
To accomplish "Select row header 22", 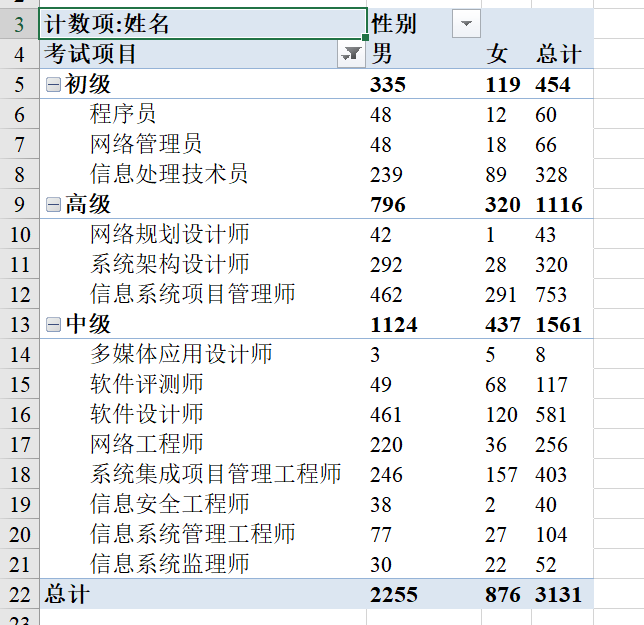I will pyautogui.click(x=19, y=594).
